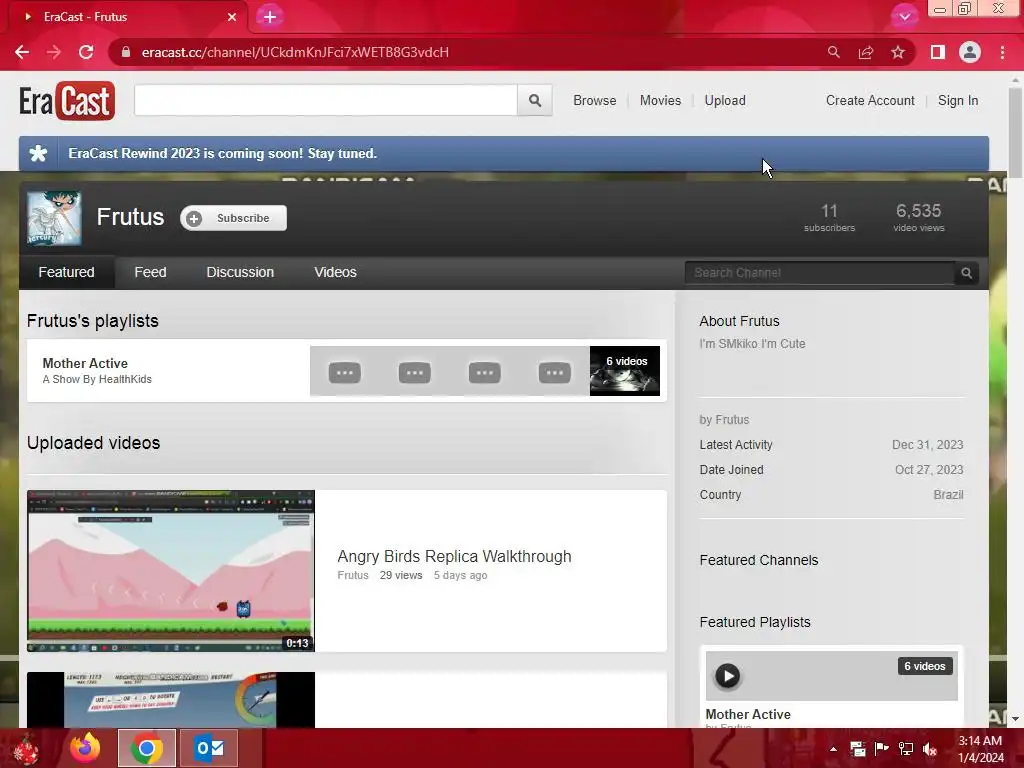1024x768 pixels.
Task: Click 'I'm SMkiko I'm Cute' description
Action: pos(752,344)
